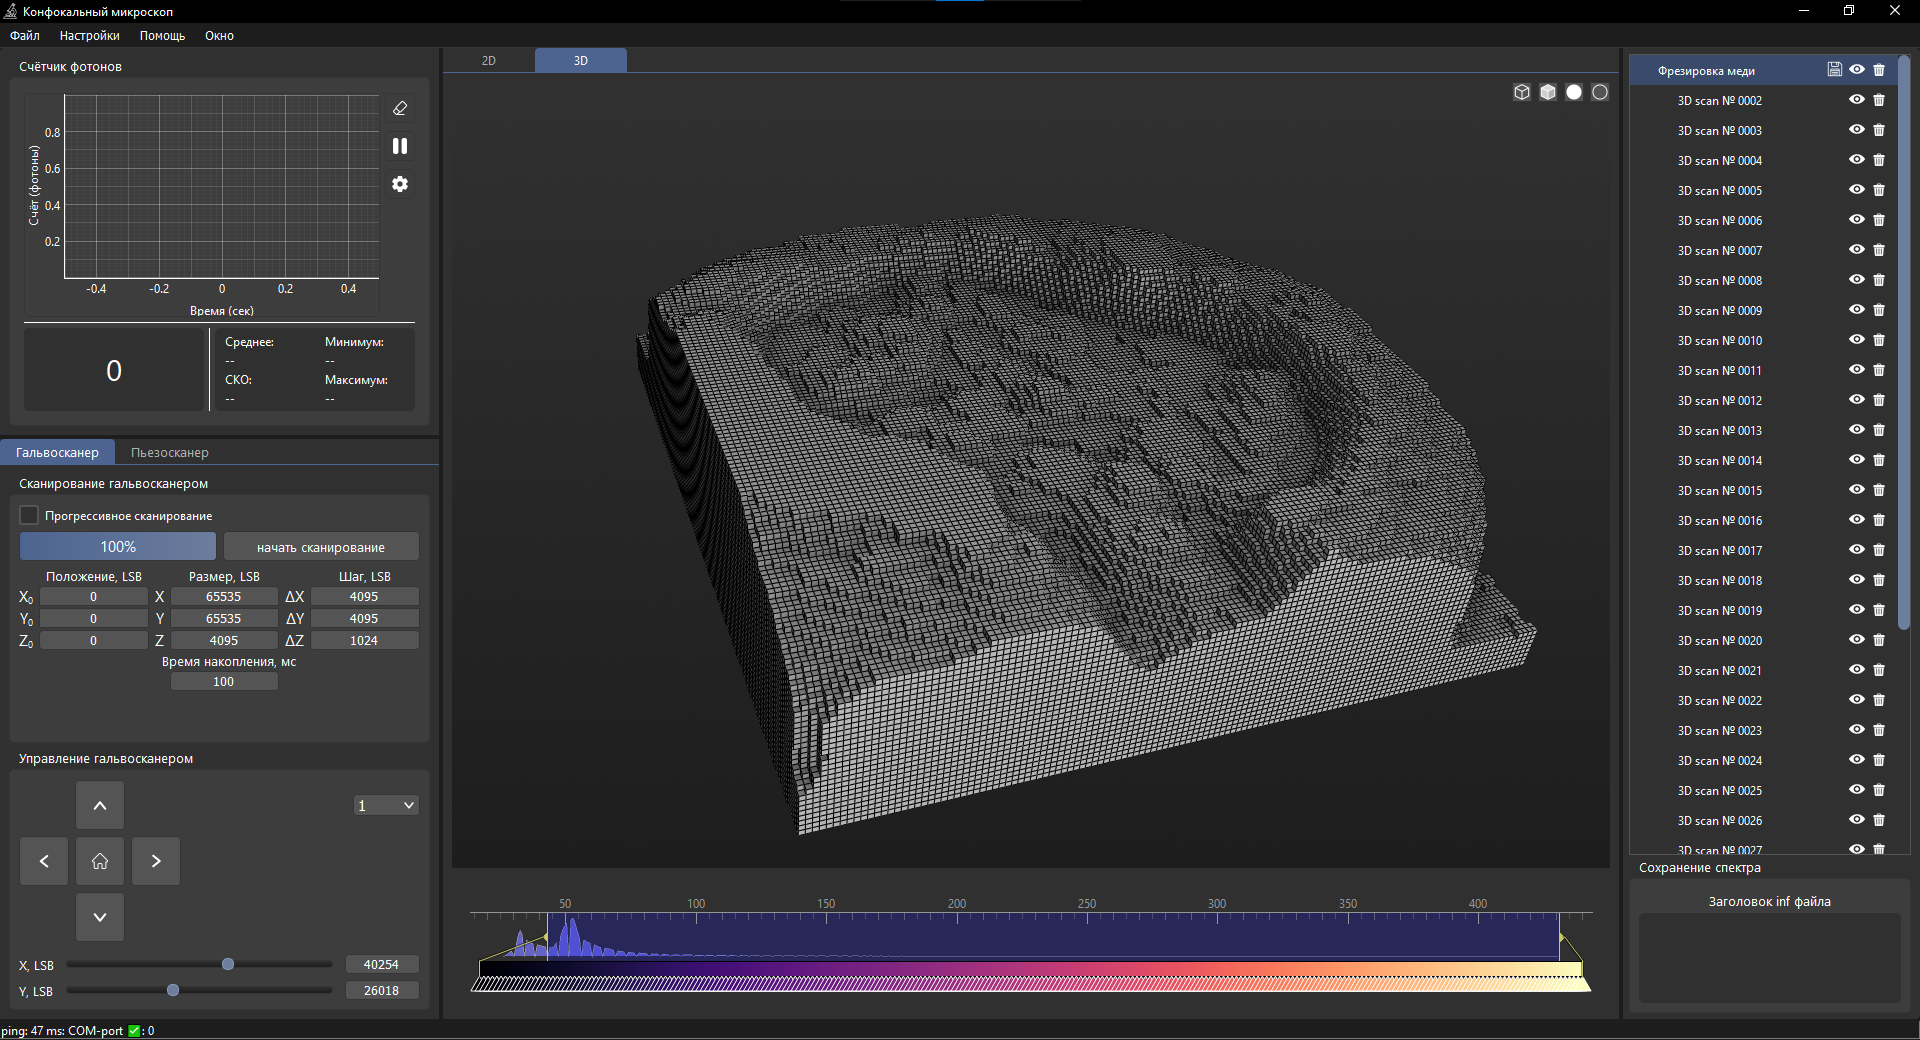Edit the Y LSB value 26018
1920x1040 pixels.
coord(381,990)
